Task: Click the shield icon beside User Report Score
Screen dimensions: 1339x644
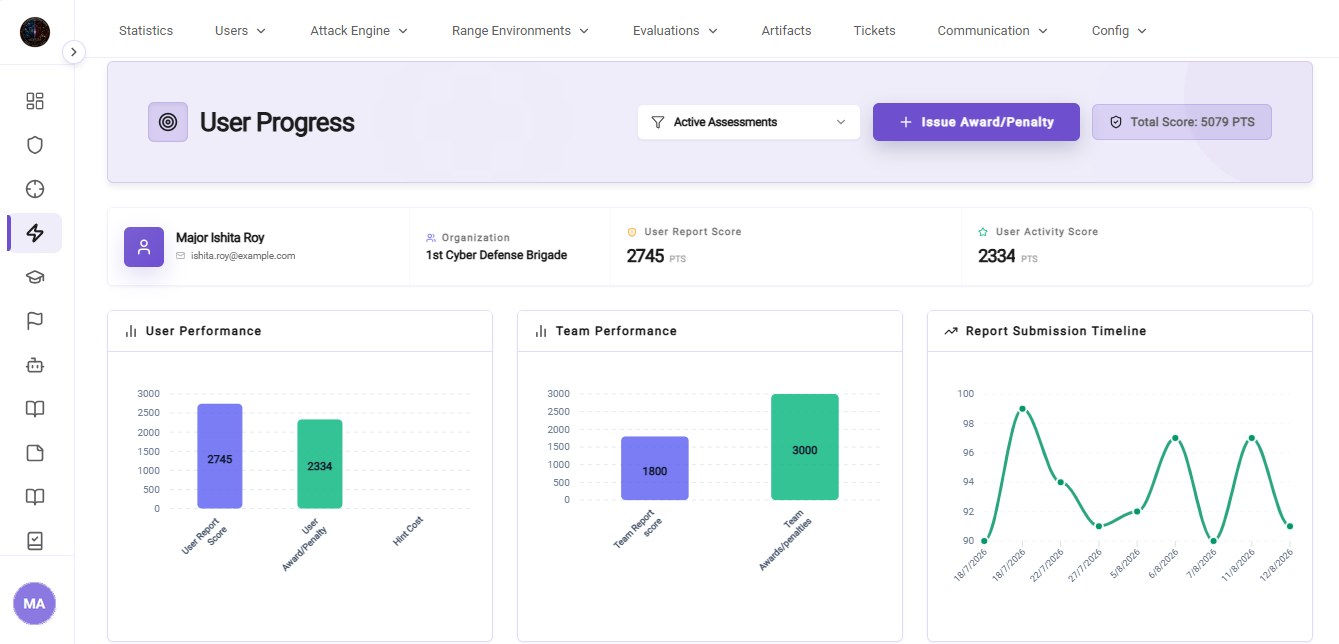Action: [632, 232]
